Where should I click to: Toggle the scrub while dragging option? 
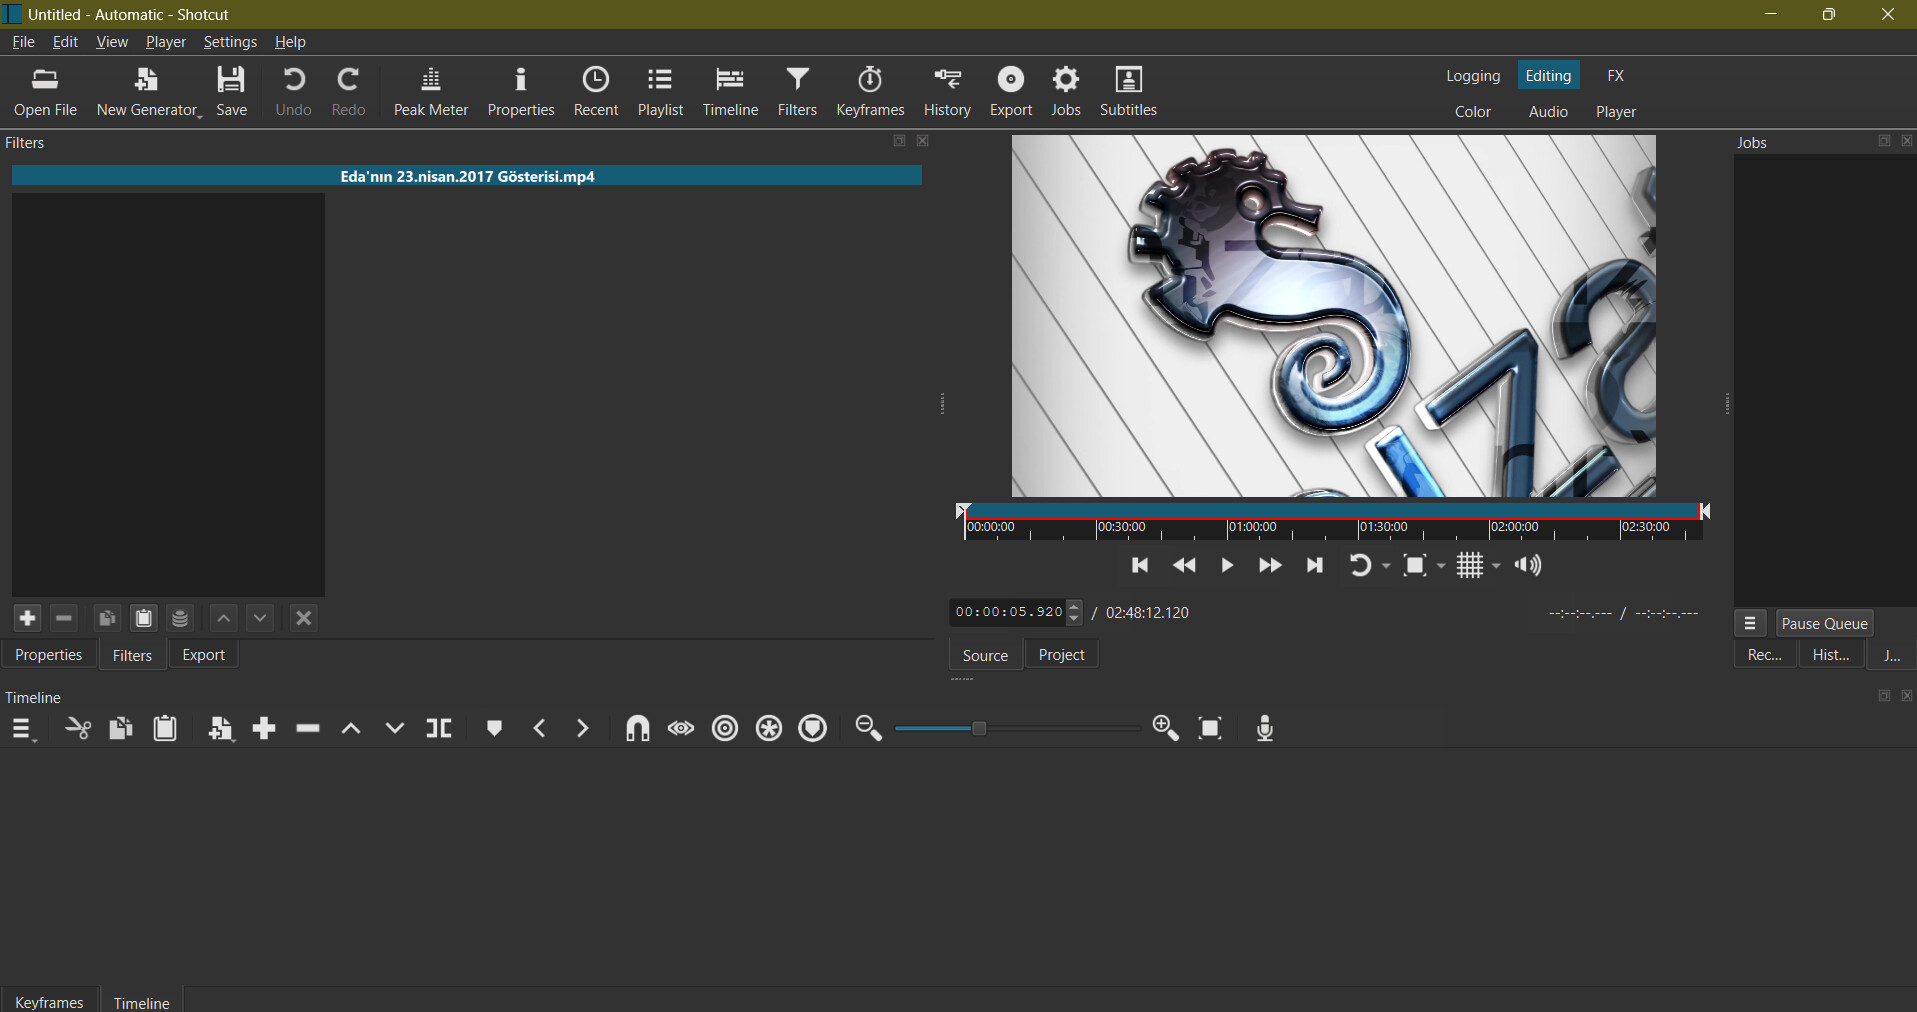[681, 729]
